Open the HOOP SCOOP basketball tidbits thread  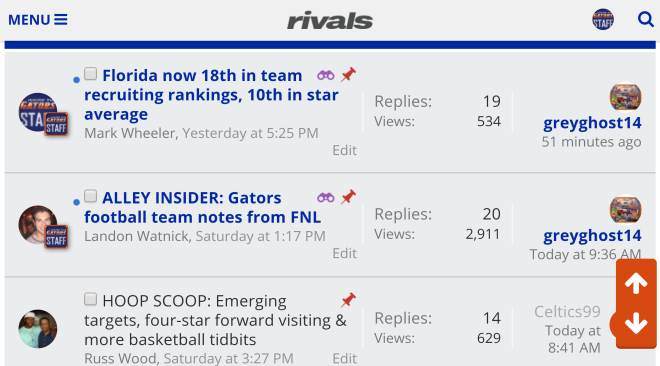tap(215, 320)
